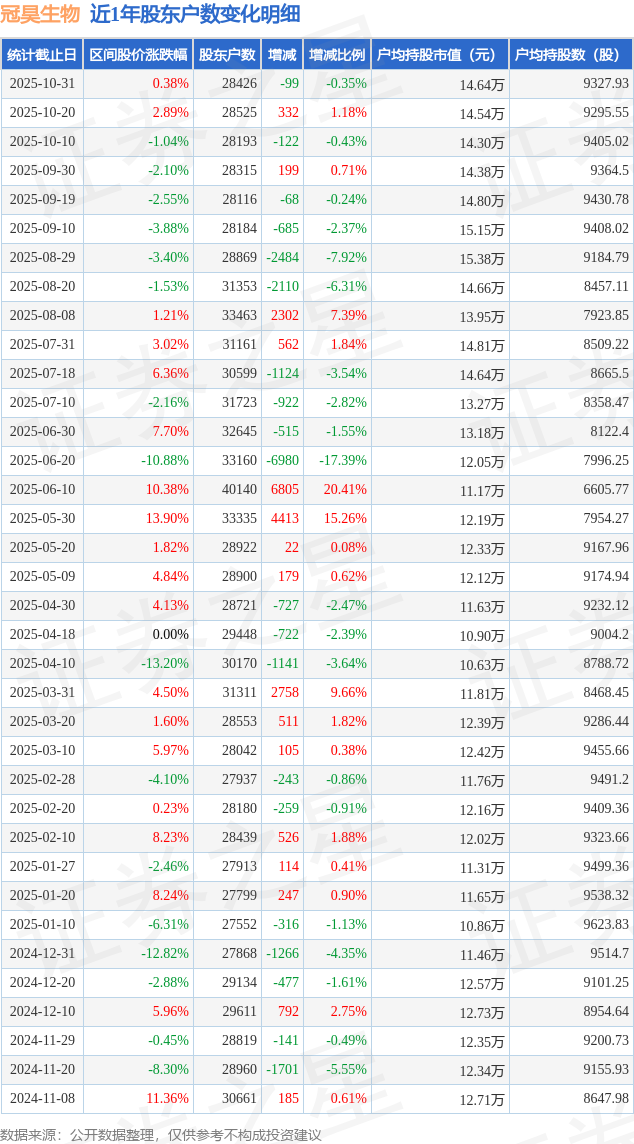Click the 增减比例 column header
This screenshot has height=1144, width=634.
pyautogui.click(x=337, y=55)
